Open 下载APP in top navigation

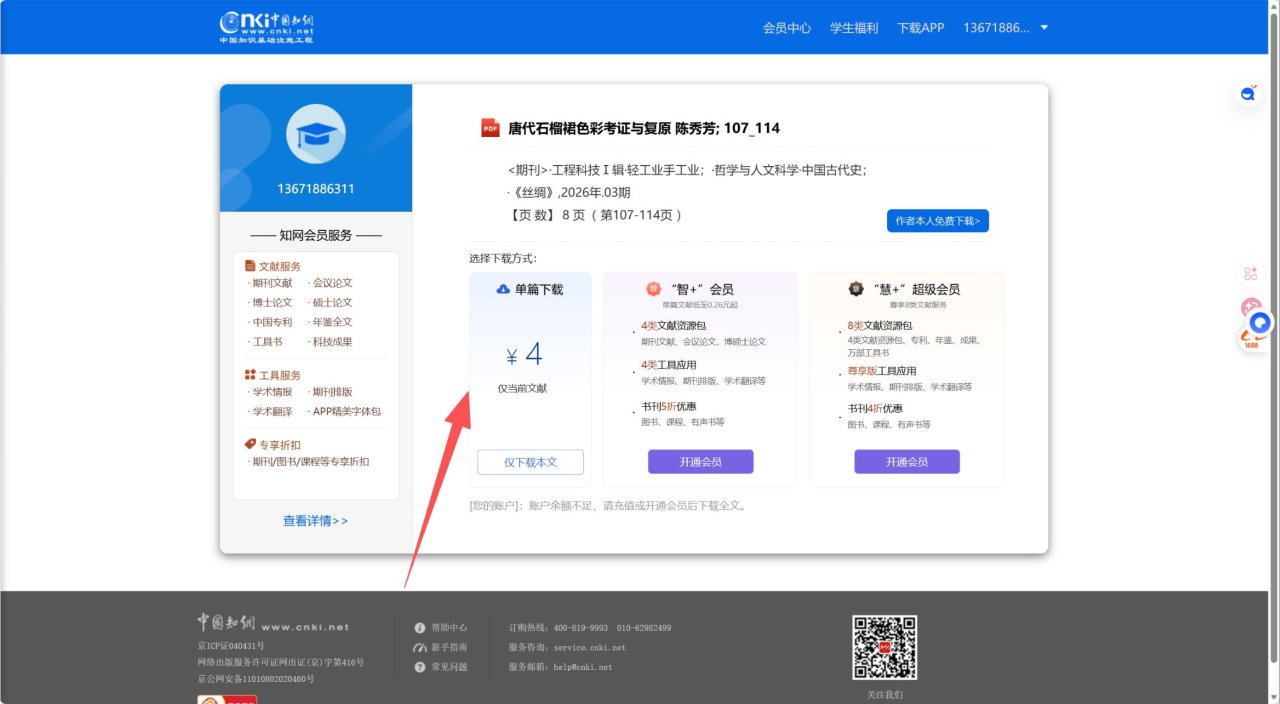(921, 28)
